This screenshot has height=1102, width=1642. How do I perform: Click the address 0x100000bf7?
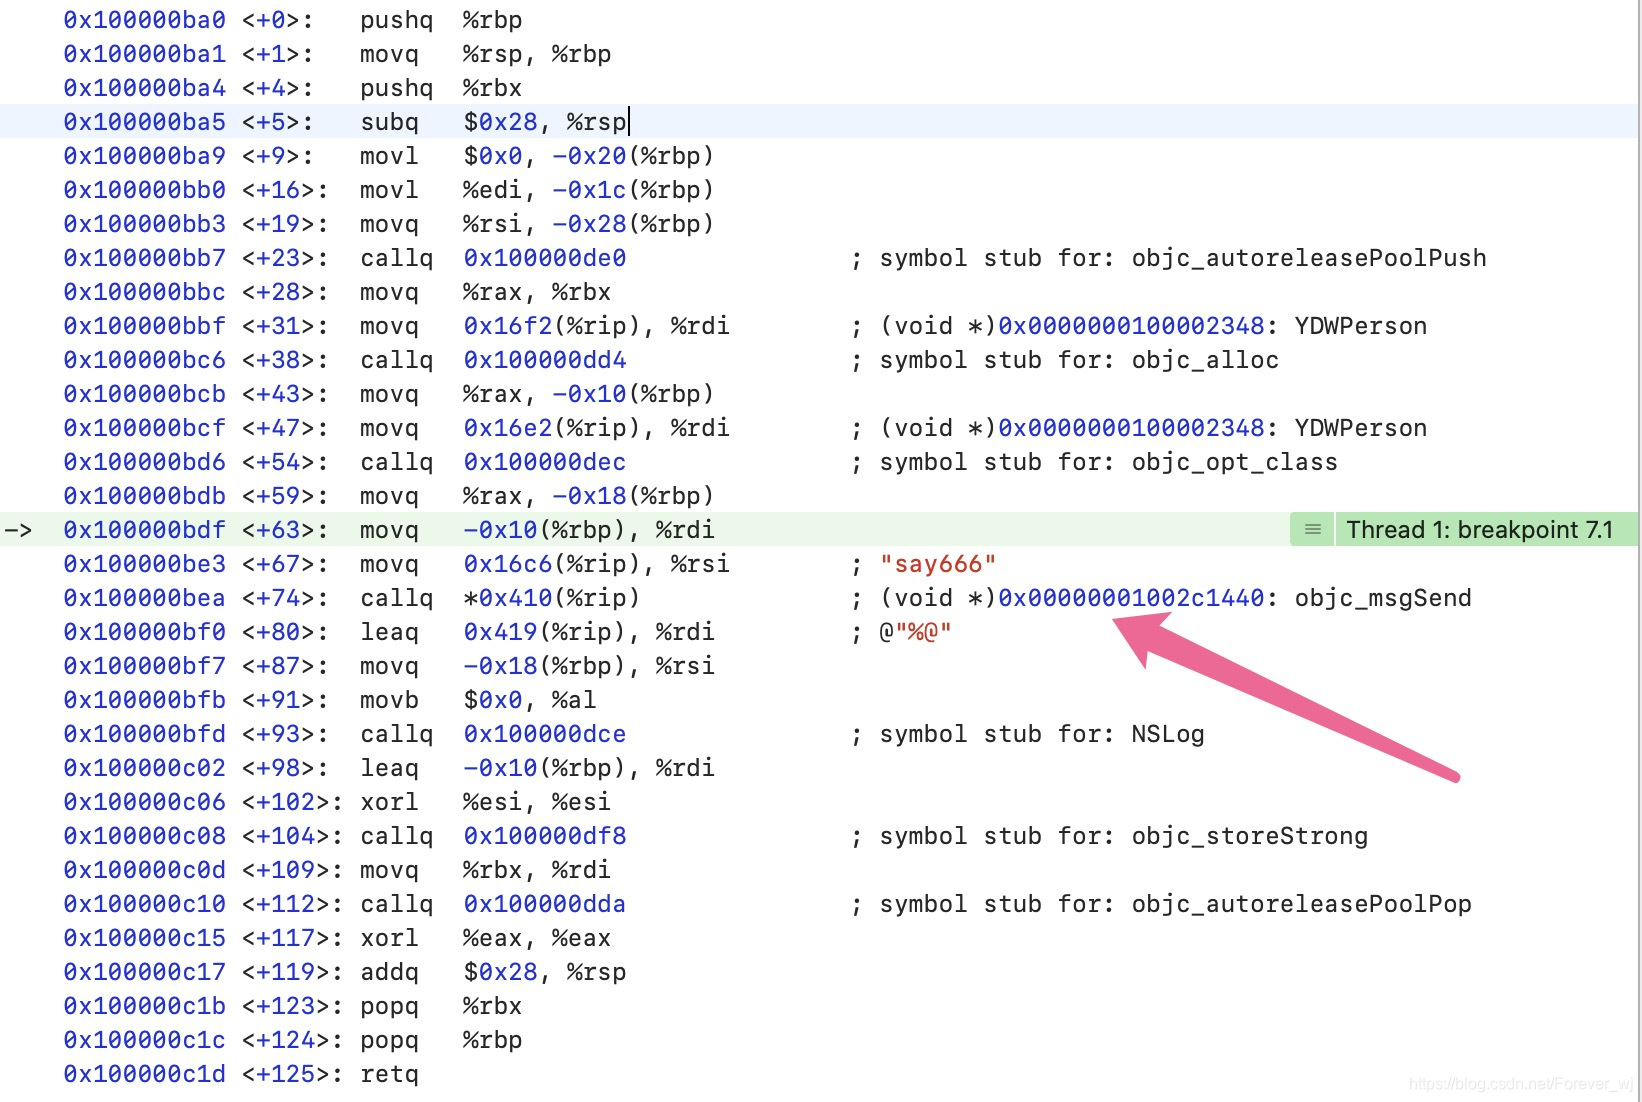[145, 666]
